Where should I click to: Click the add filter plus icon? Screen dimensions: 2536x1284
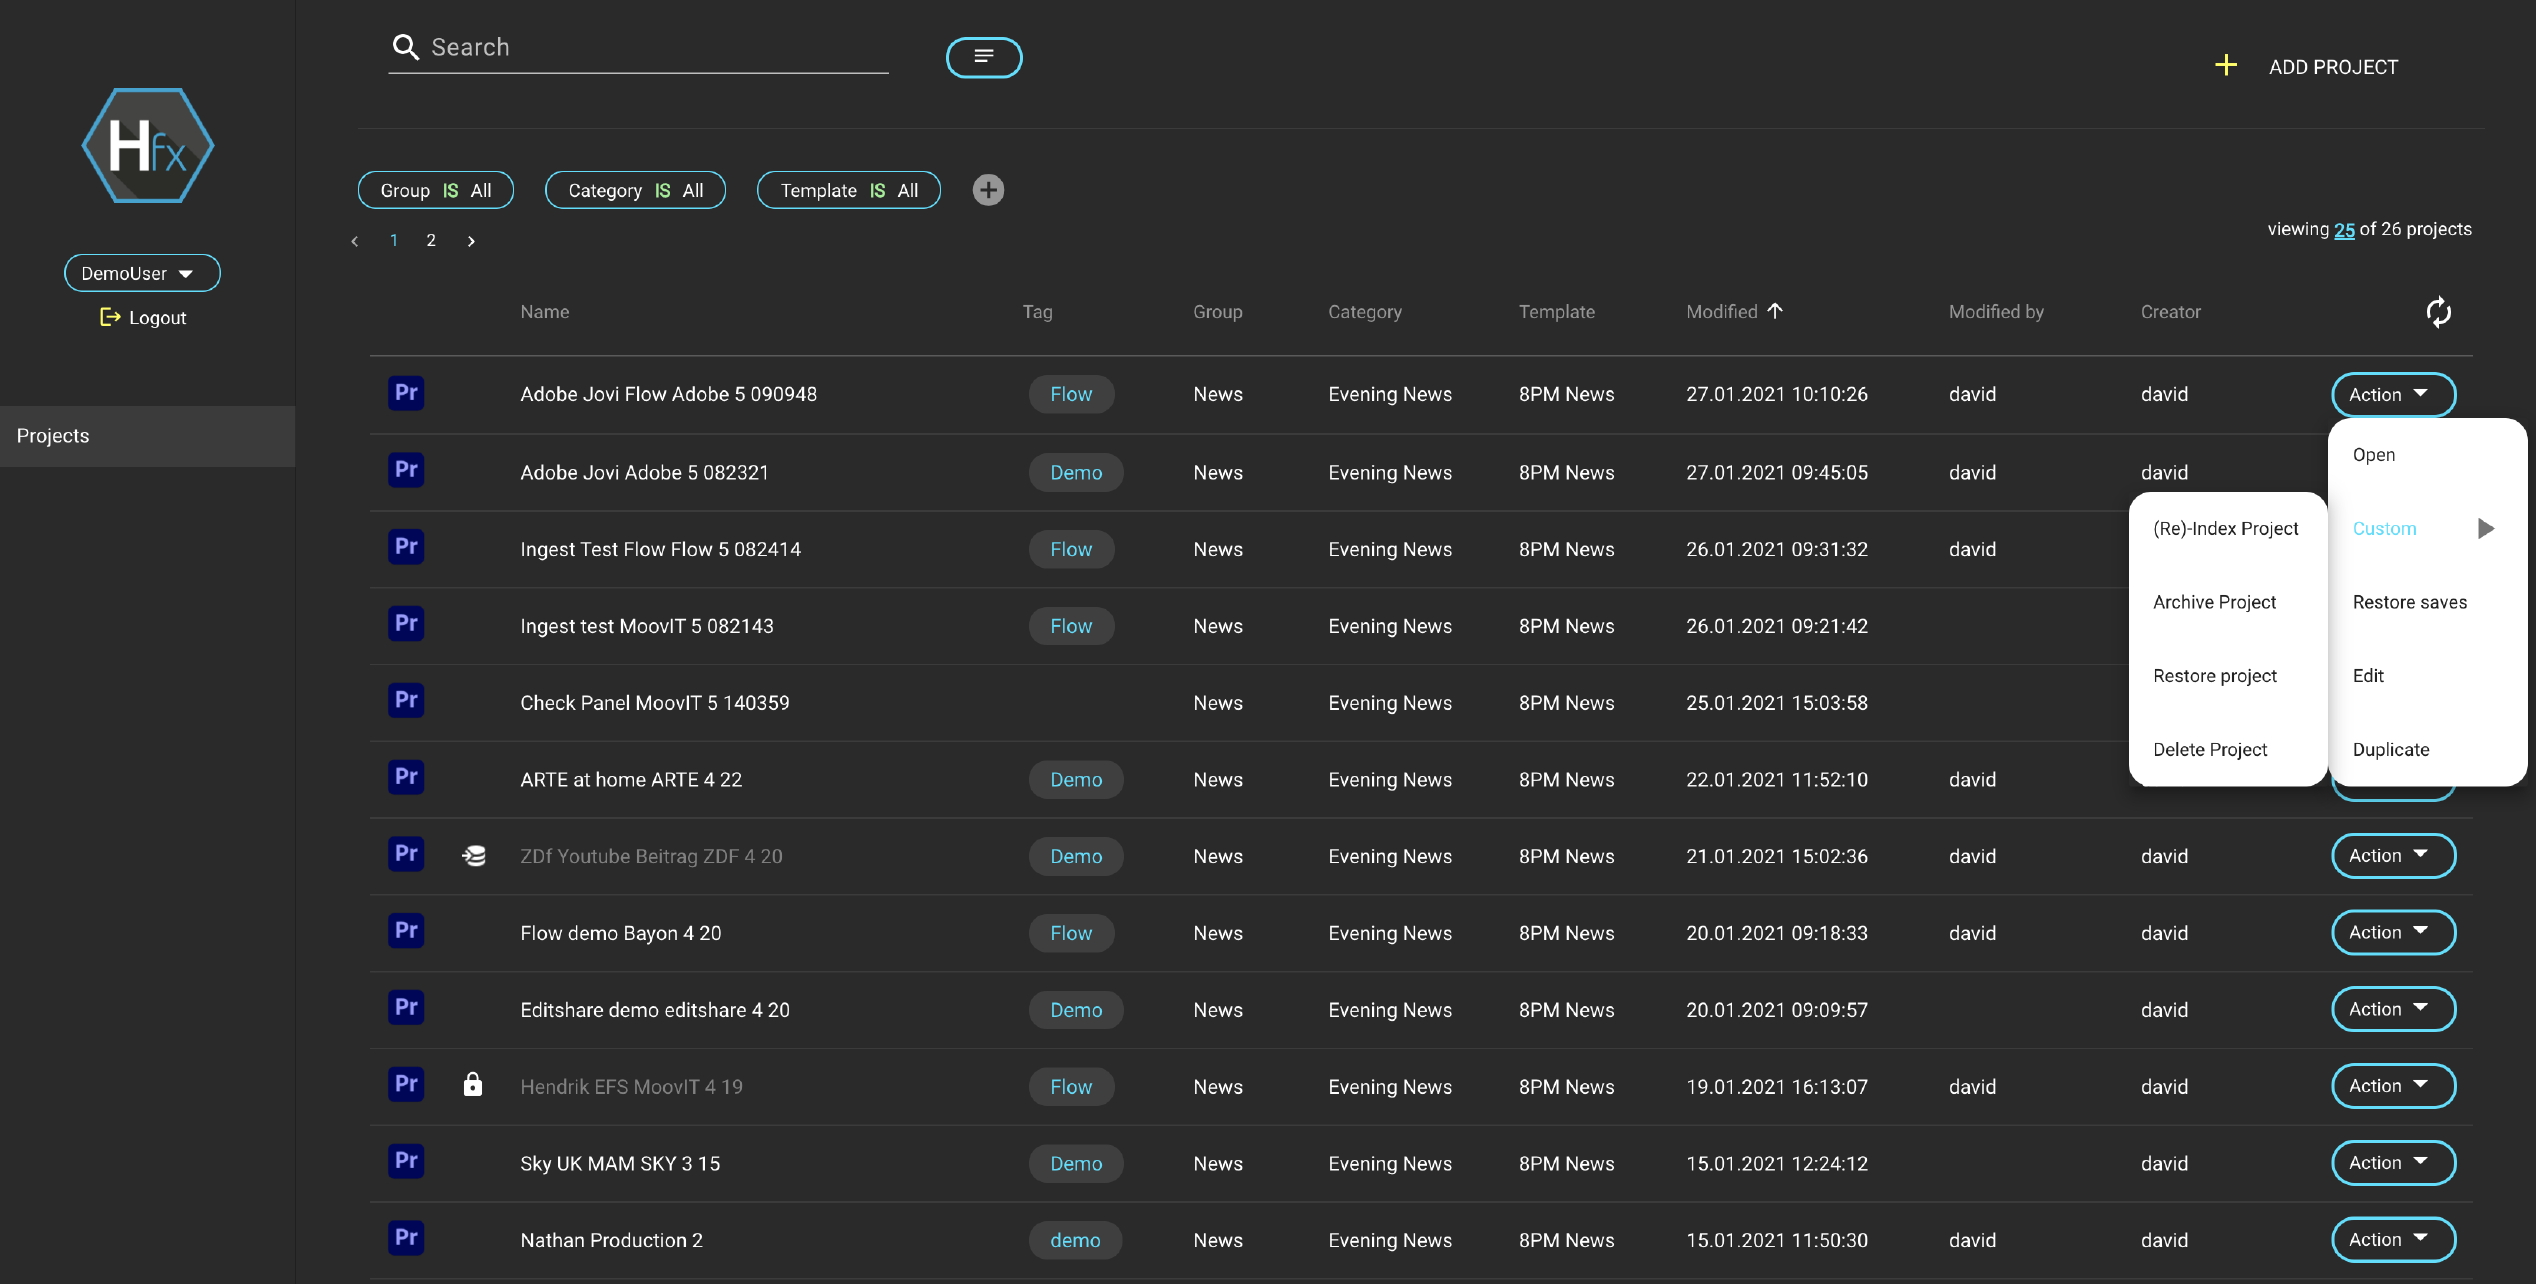click(988, 190)
